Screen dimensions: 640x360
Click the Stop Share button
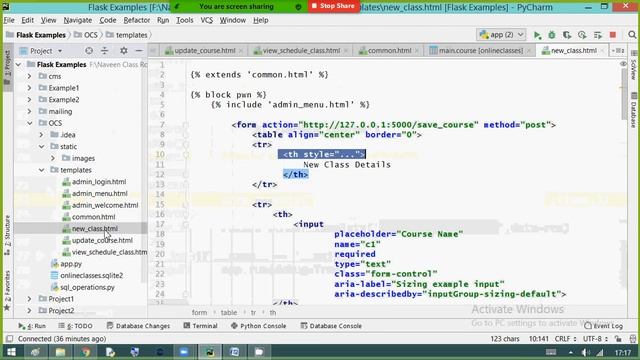click(333, 6)
